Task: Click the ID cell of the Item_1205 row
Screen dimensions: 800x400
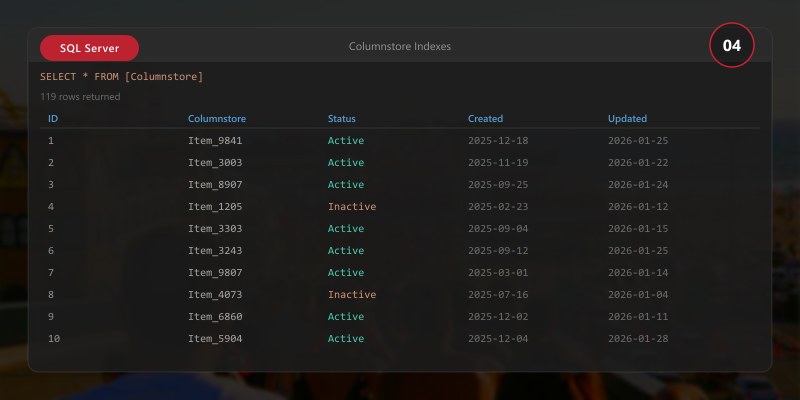Action: point(51,206)
